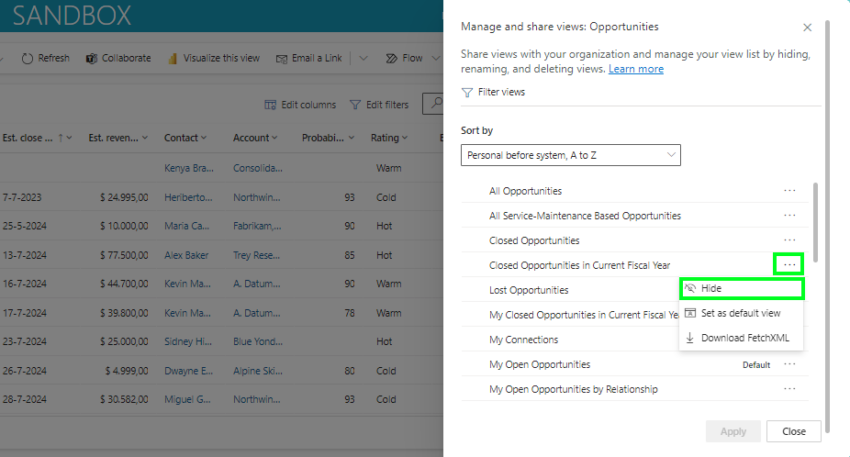Expand the Flow dropdown chevron
Image resolution: width=850 pixels, height=457 pixels.
[x=435, y=59]
